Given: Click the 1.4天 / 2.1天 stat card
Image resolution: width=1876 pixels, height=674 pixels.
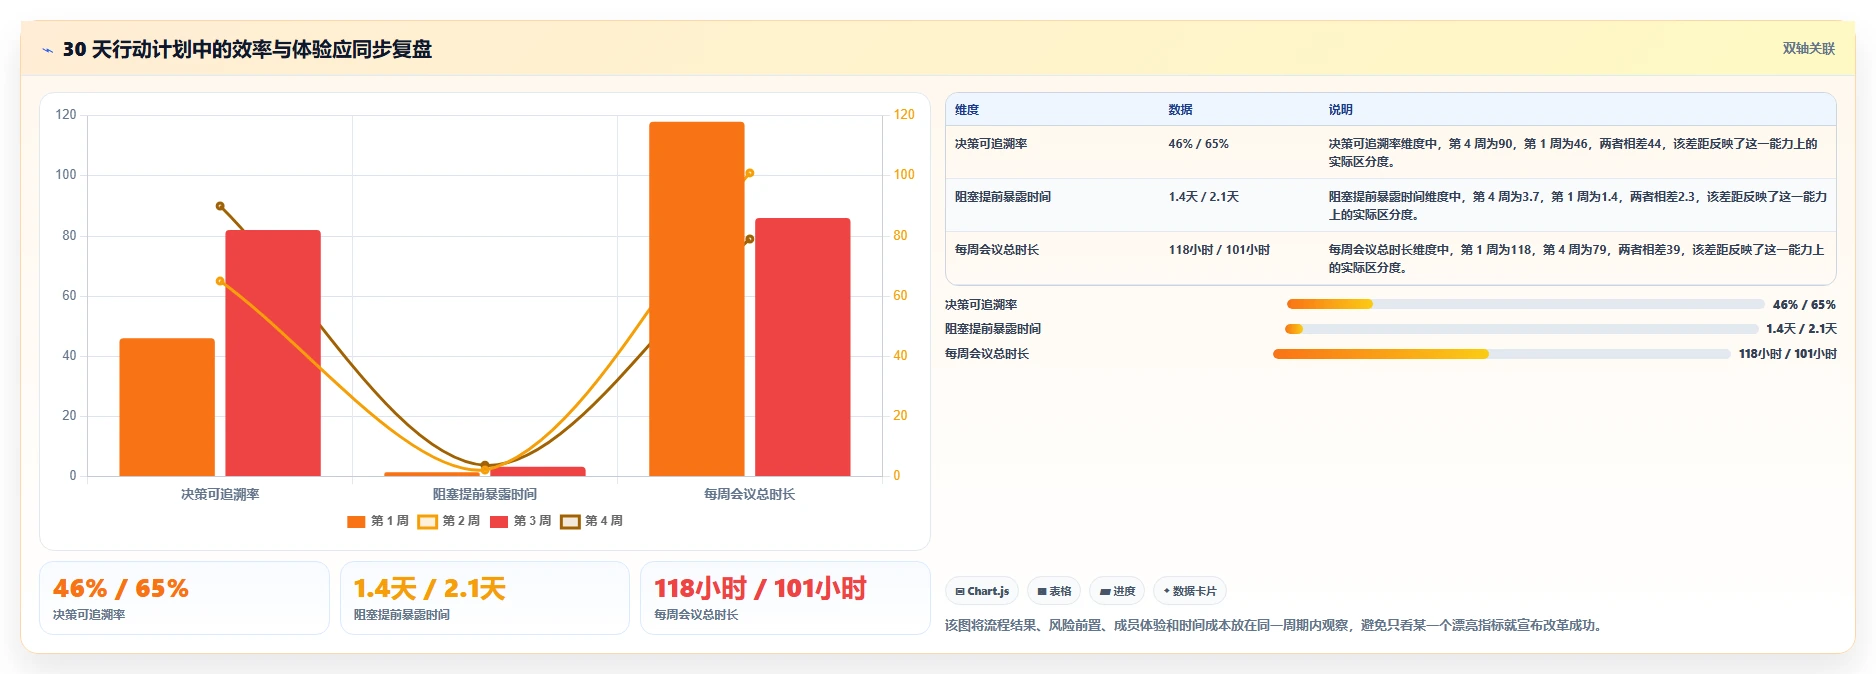Looking at the screenshot, I should coord(485,598).
